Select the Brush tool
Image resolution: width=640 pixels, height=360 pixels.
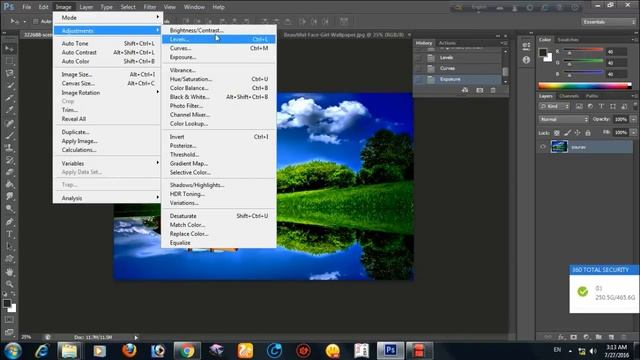click(x=9, y=135)
